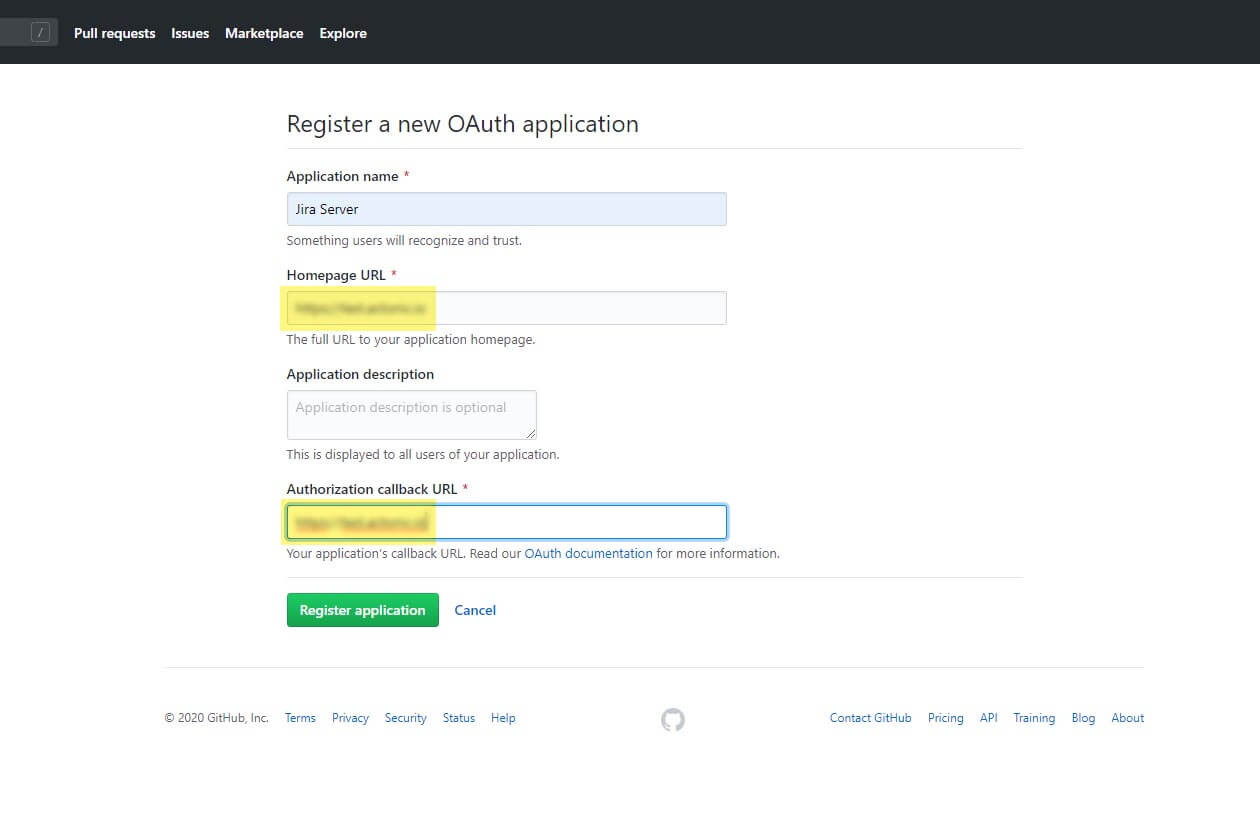Open the Status footer link
The height and width of the screenshot is (837, 1260).
point(459,718)
